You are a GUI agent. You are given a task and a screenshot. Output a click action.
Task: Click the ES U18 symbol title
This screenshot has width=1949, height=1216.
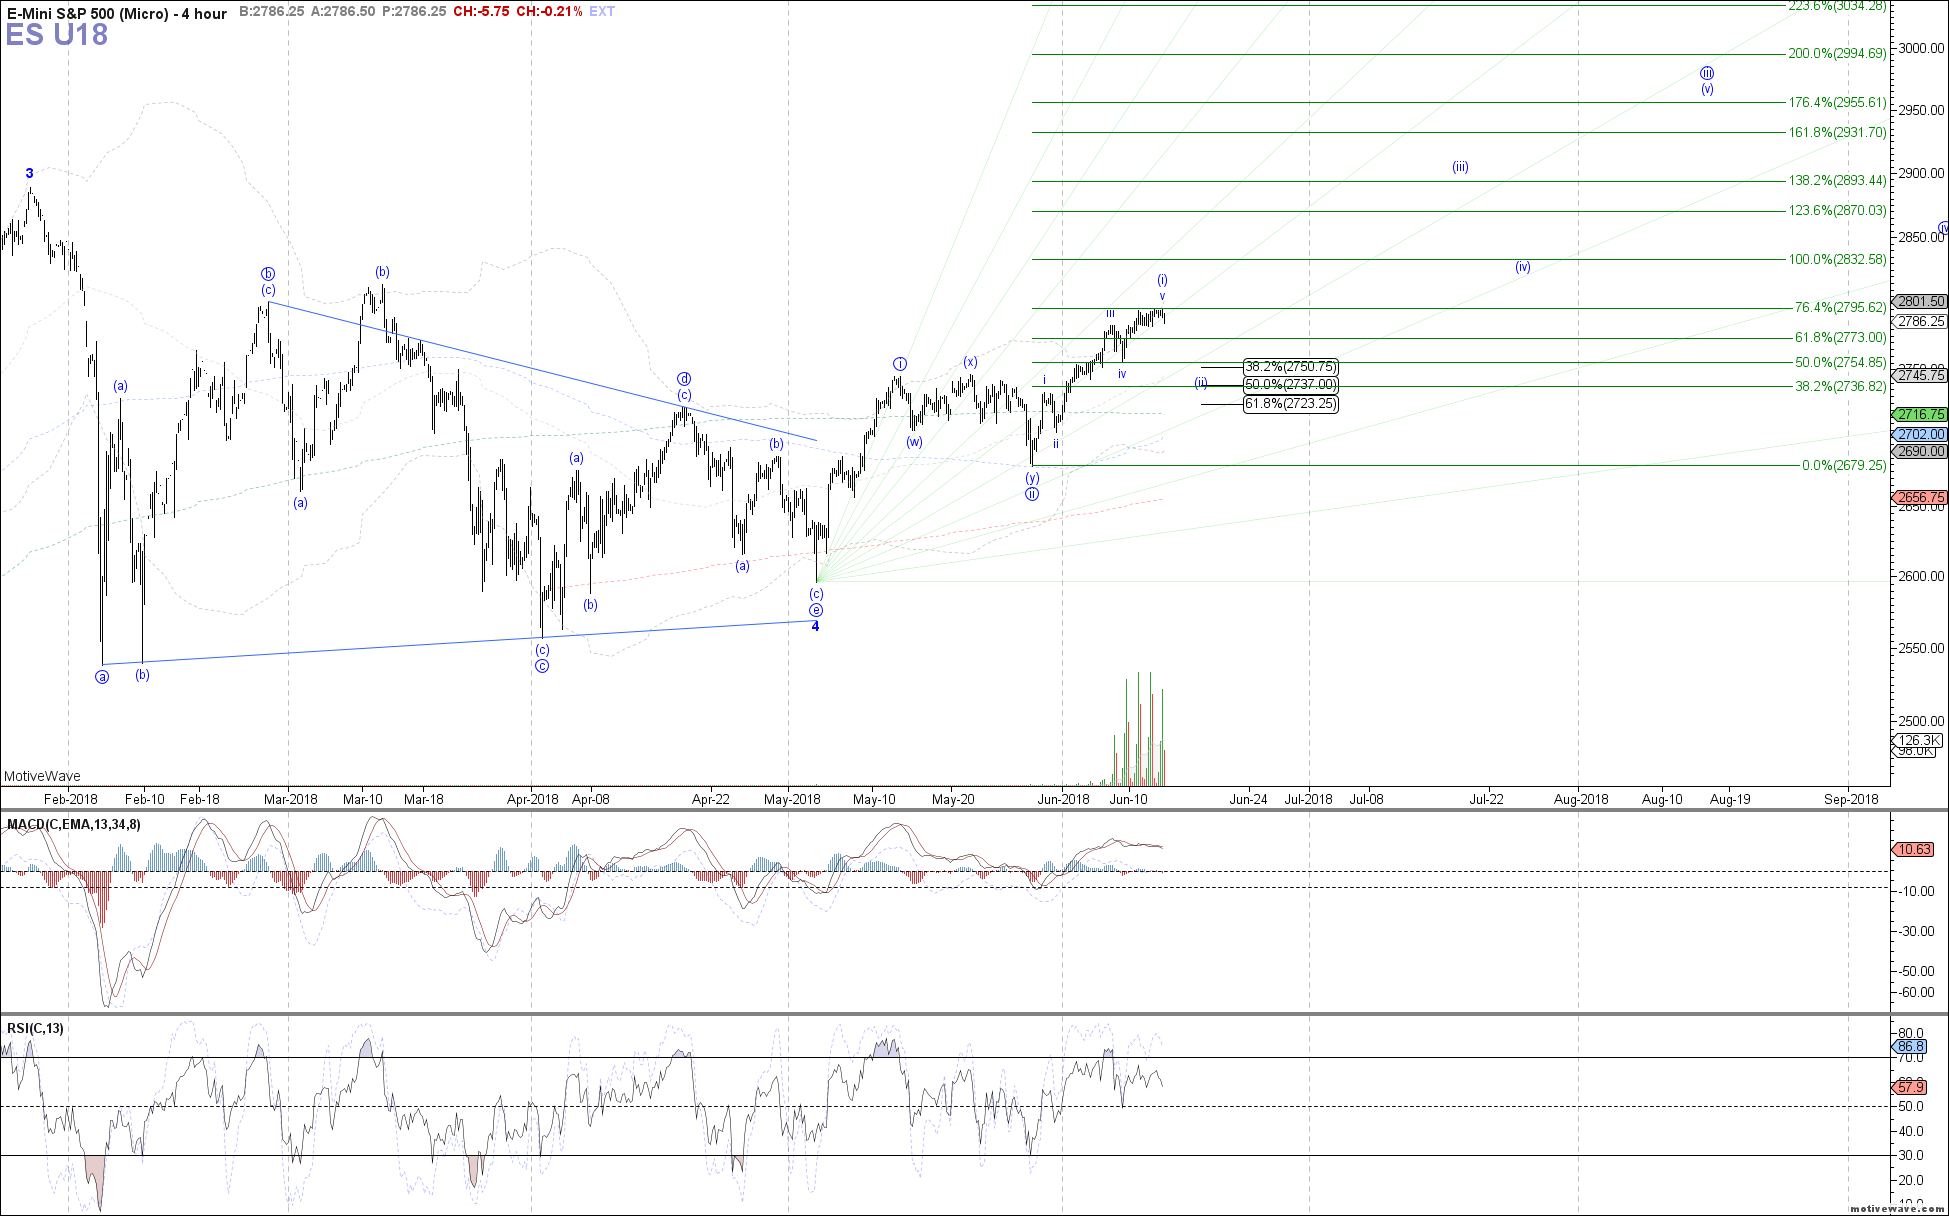click(x=57, y=36)
